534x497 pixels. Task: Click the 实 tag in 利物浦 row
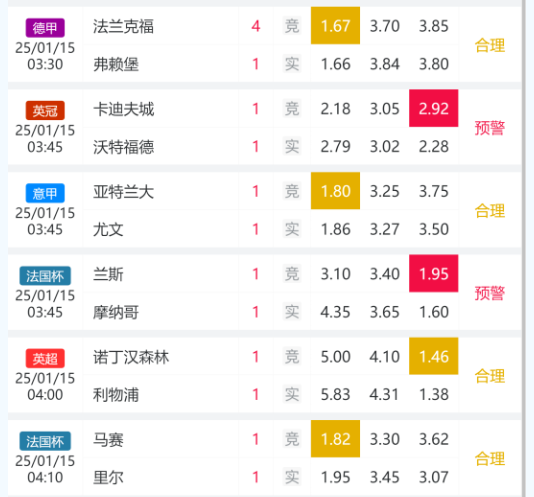tap(292, 394)
